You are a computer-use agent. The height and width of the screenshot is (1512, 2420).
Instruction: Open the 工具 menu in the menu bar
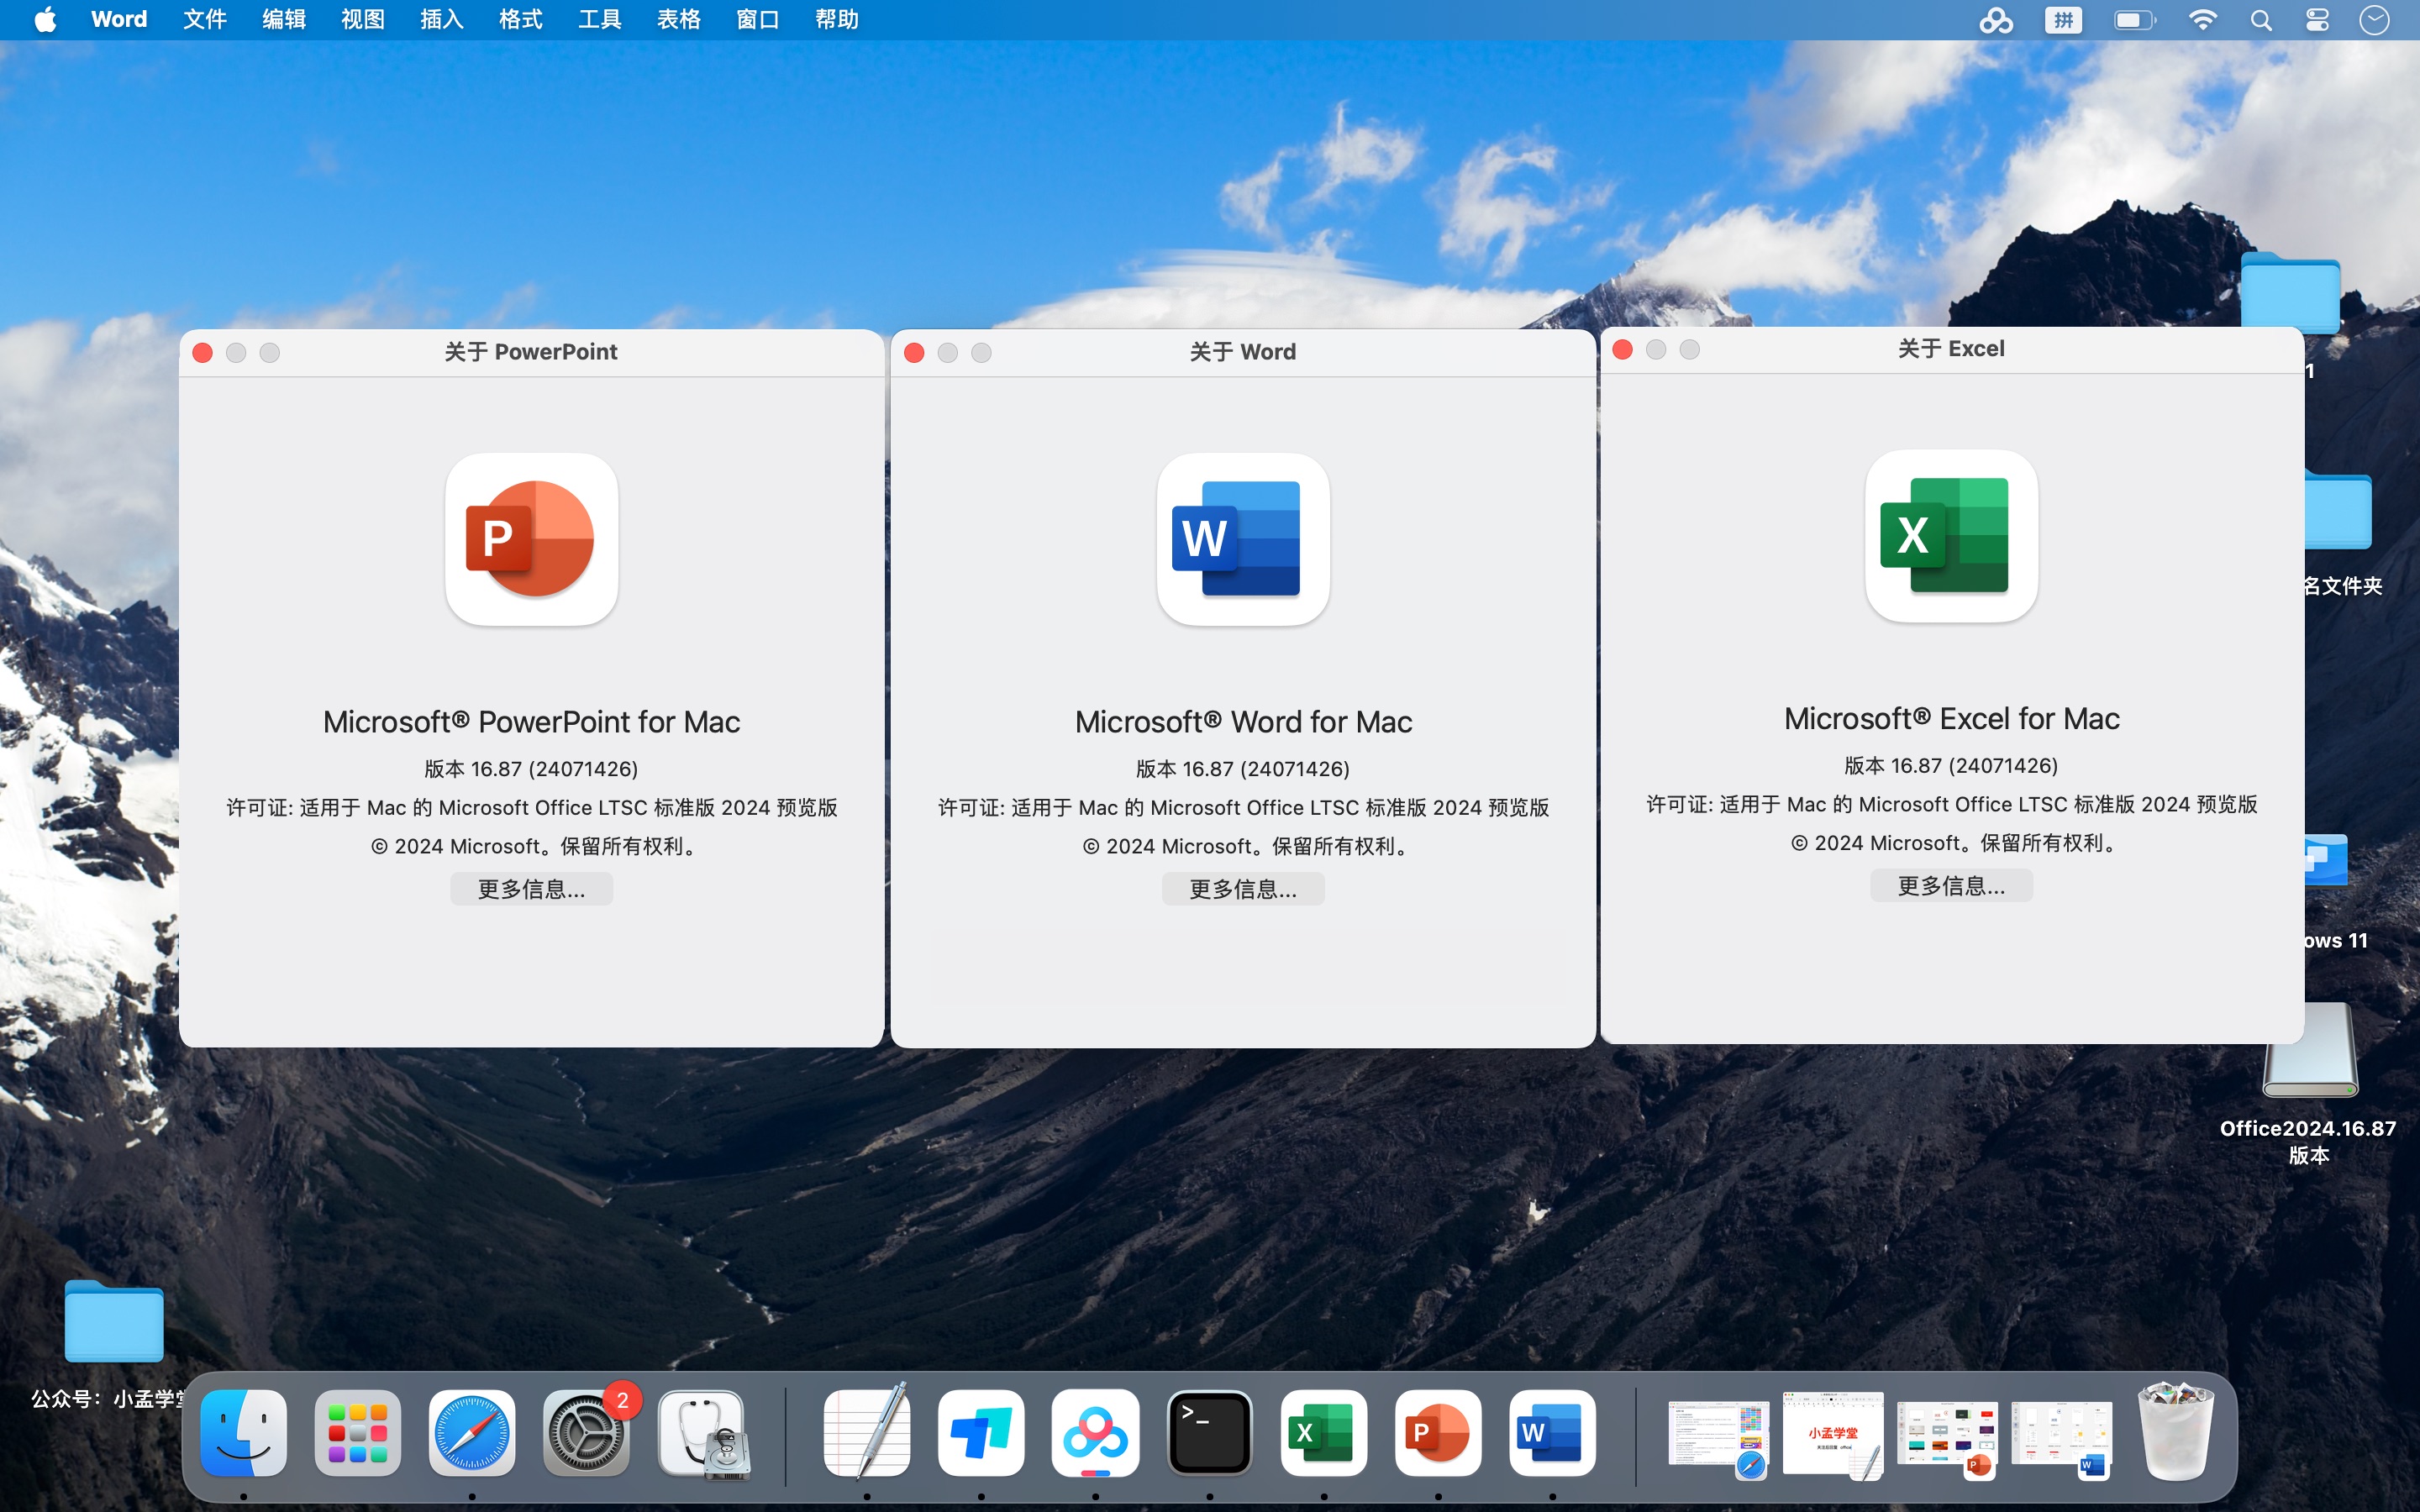click(x=598, y=19)
